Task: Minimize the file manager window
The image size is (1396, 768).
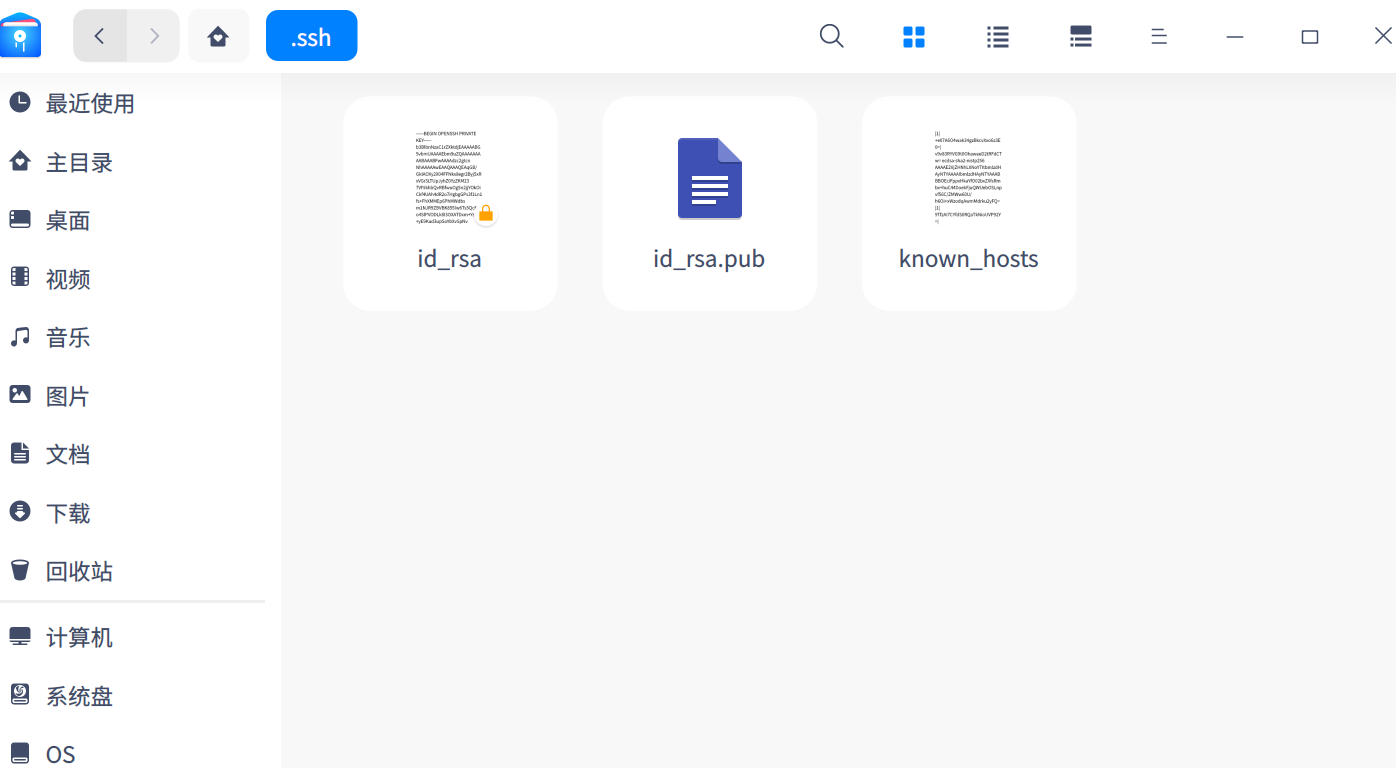Action: pyautogui.click(x=1235, y=37)
